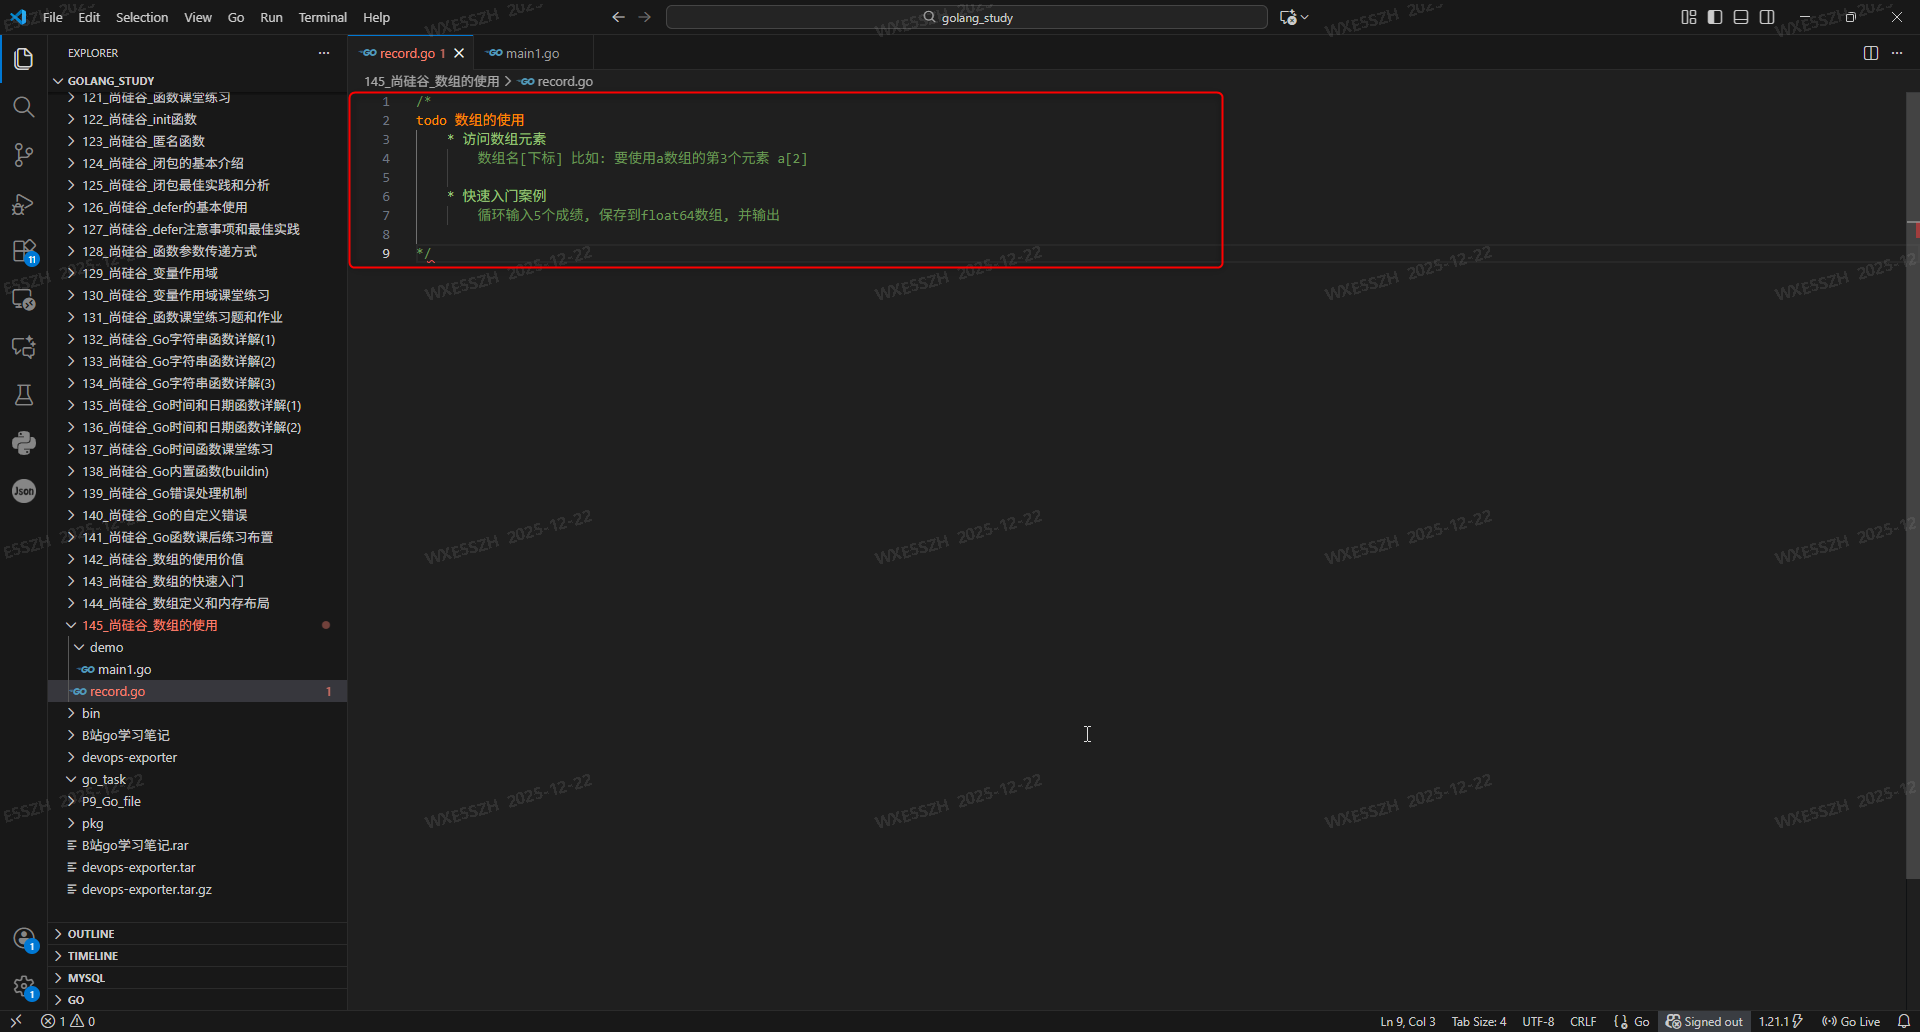Click breadcrumb folder 145_尚硅谷_数组的使用

point(431,81)
